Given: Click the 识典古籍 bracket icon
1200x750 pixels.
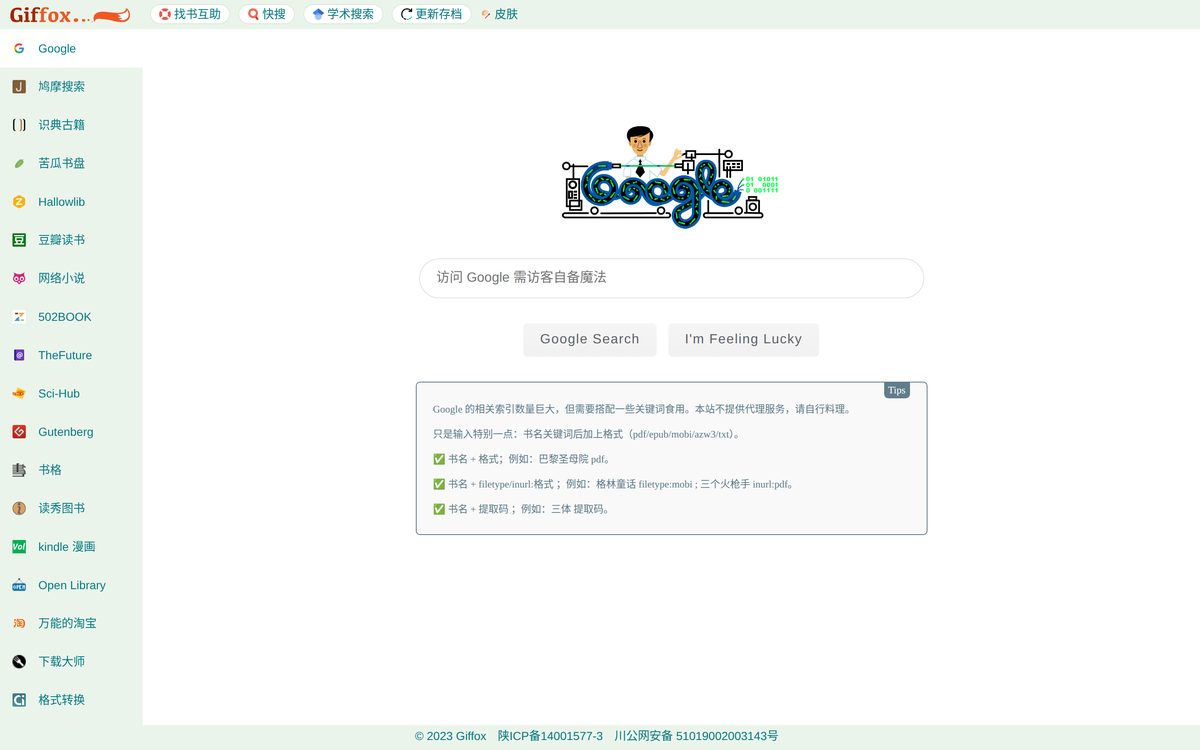Looking at the screenshot, I should [x=19, y=125].
